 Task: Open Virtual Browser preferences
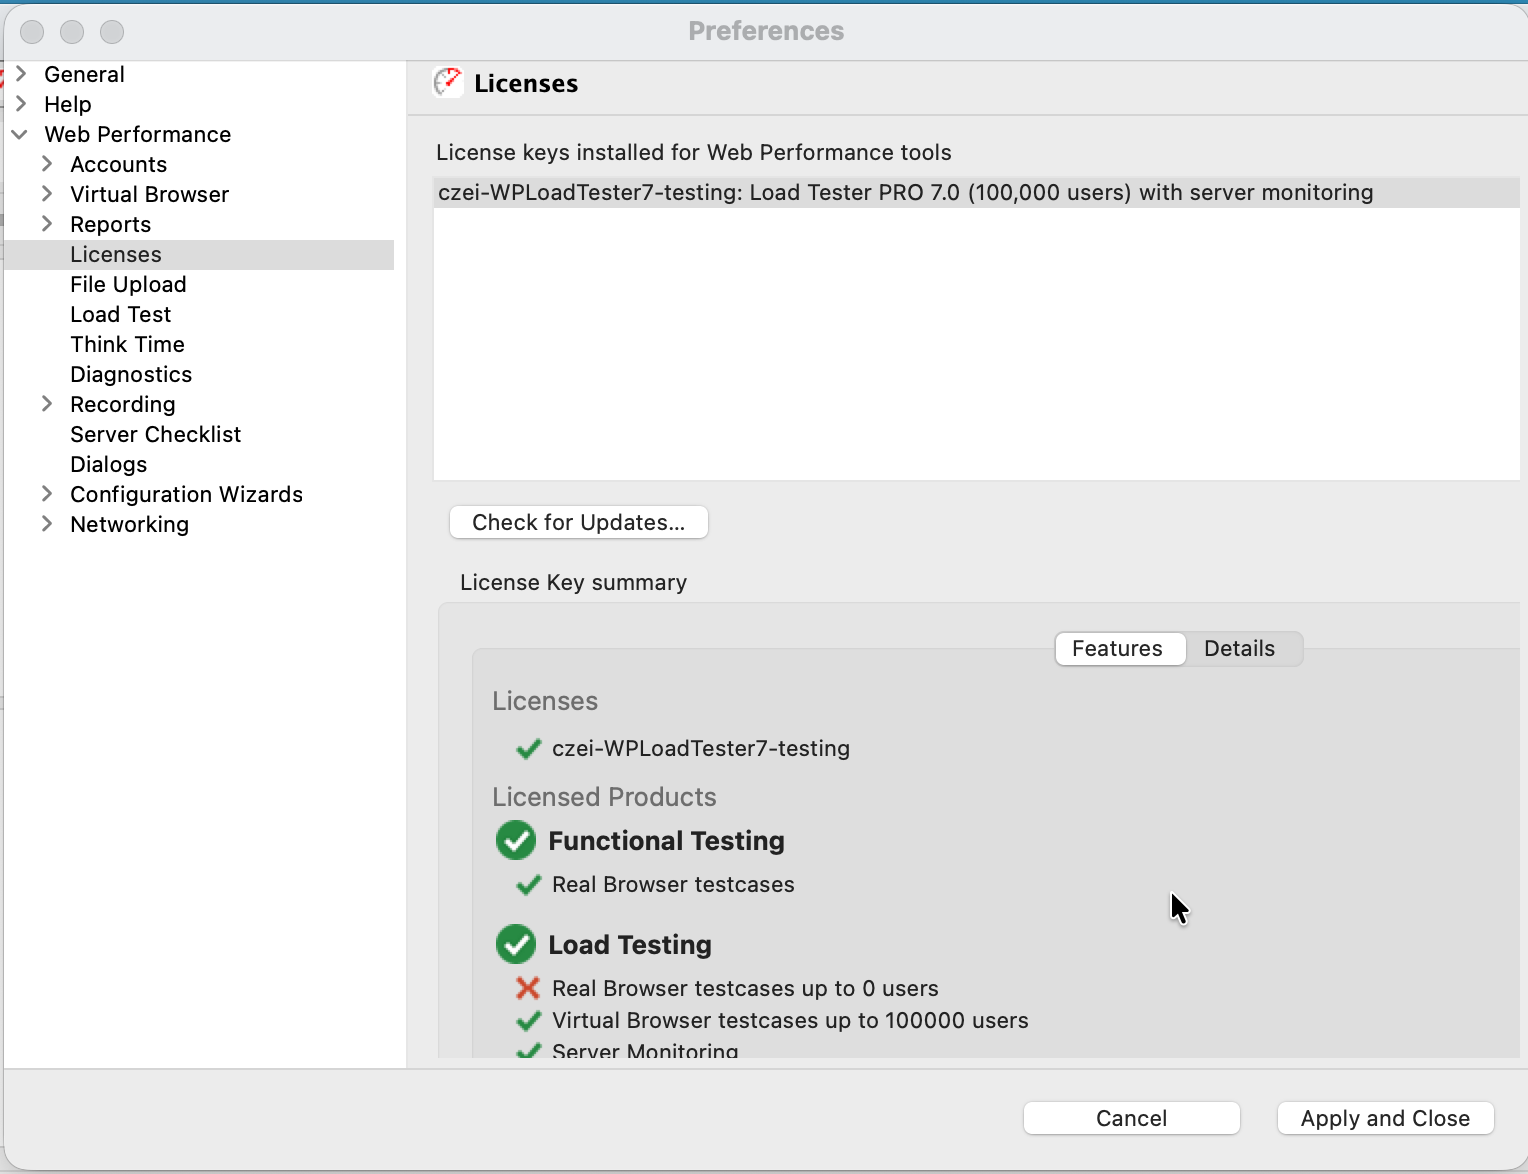150,194
